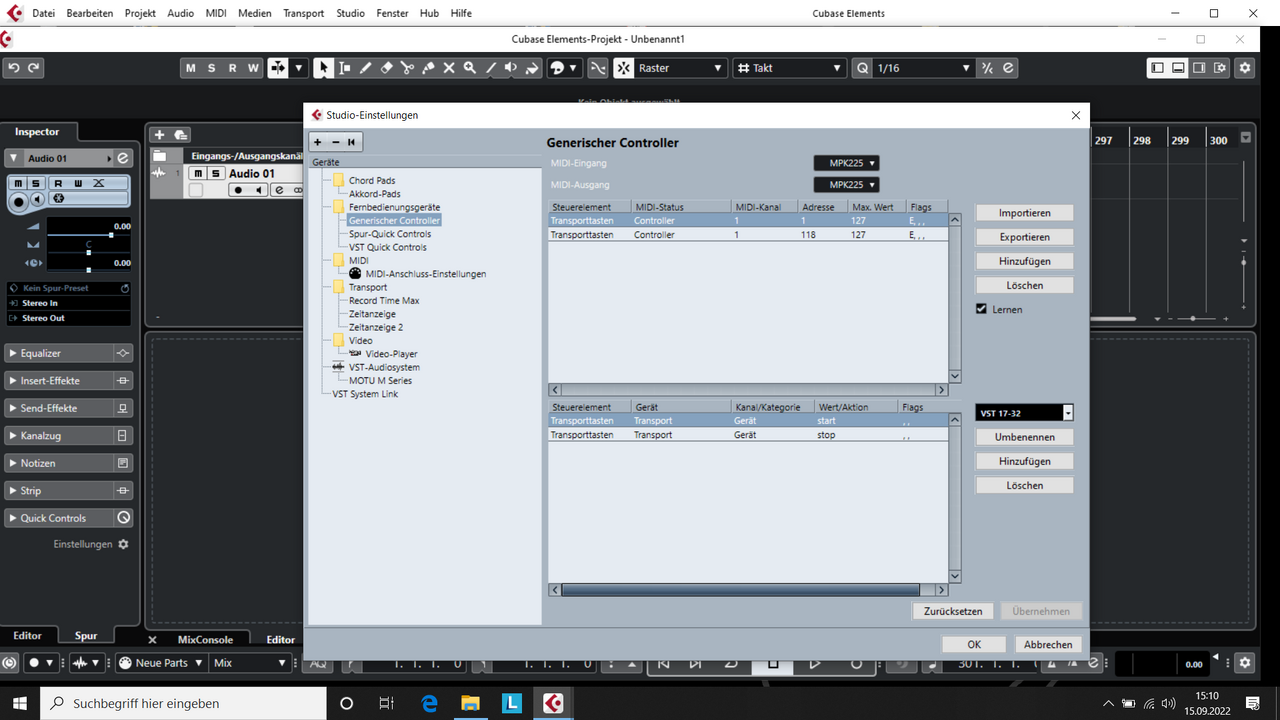The height and width of the screenshot is (720, 1280).
Task: Select the Object Selection arrow tool
Action: pos(323,68)
